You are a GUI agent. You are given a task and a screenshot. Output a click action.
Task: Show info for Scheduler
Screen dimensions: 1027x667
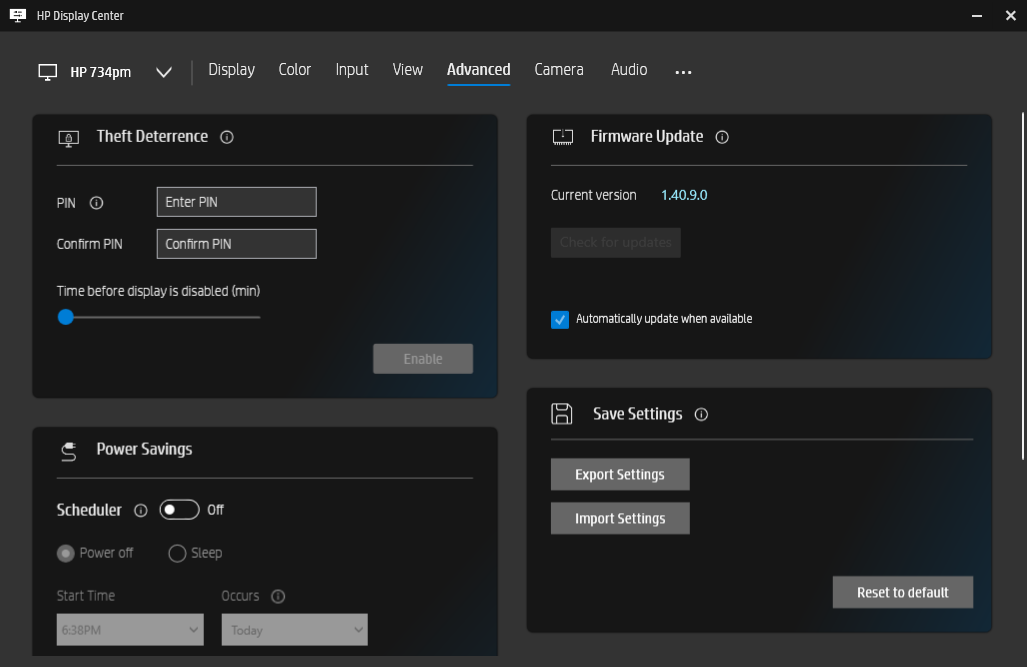coord(141,511)
